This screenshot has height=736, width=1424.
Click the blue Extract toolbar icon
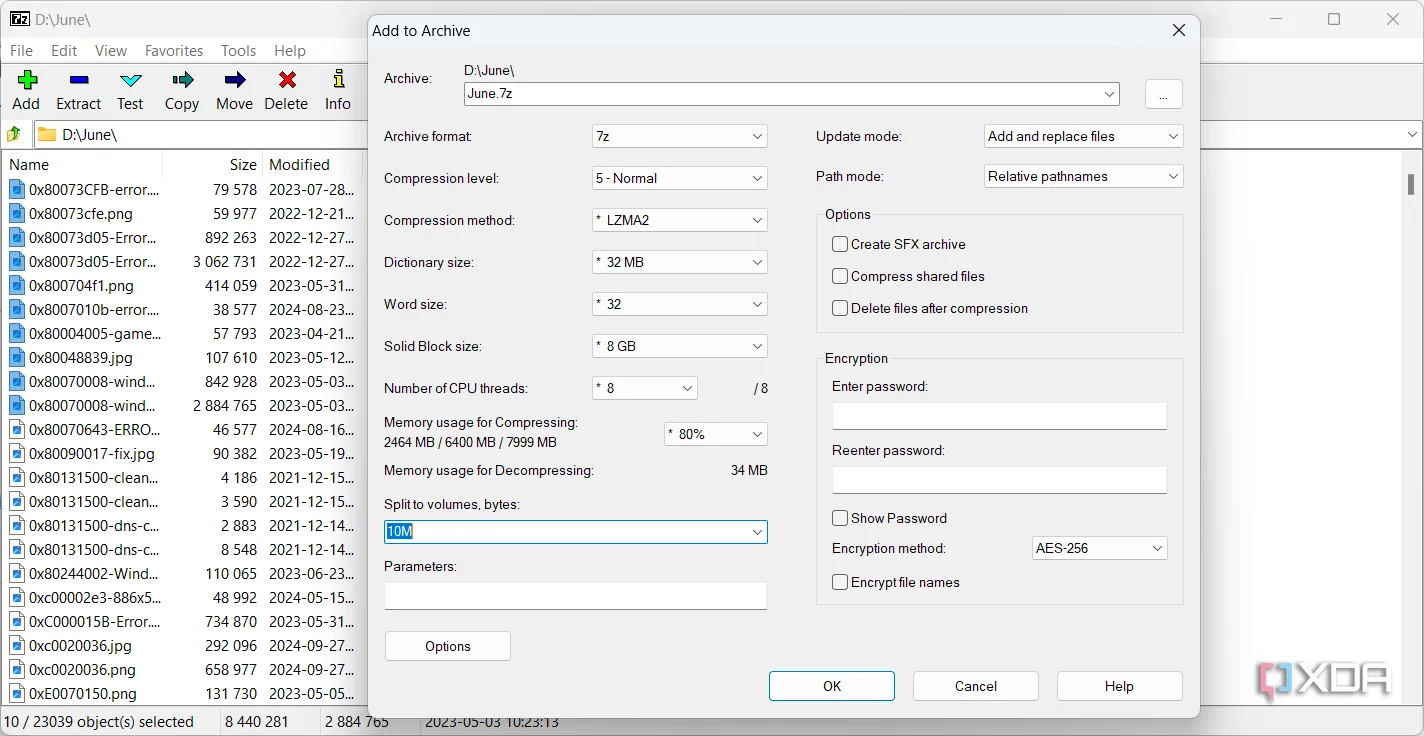pyautogui.click(x=78, y=81)
